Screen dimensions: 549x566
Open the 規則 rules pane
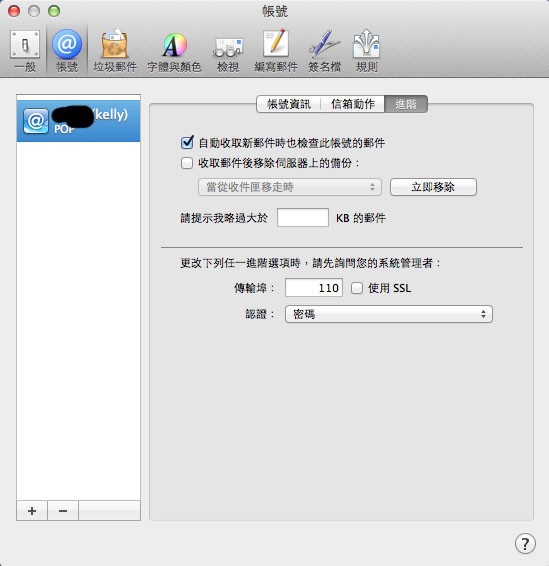366,51
